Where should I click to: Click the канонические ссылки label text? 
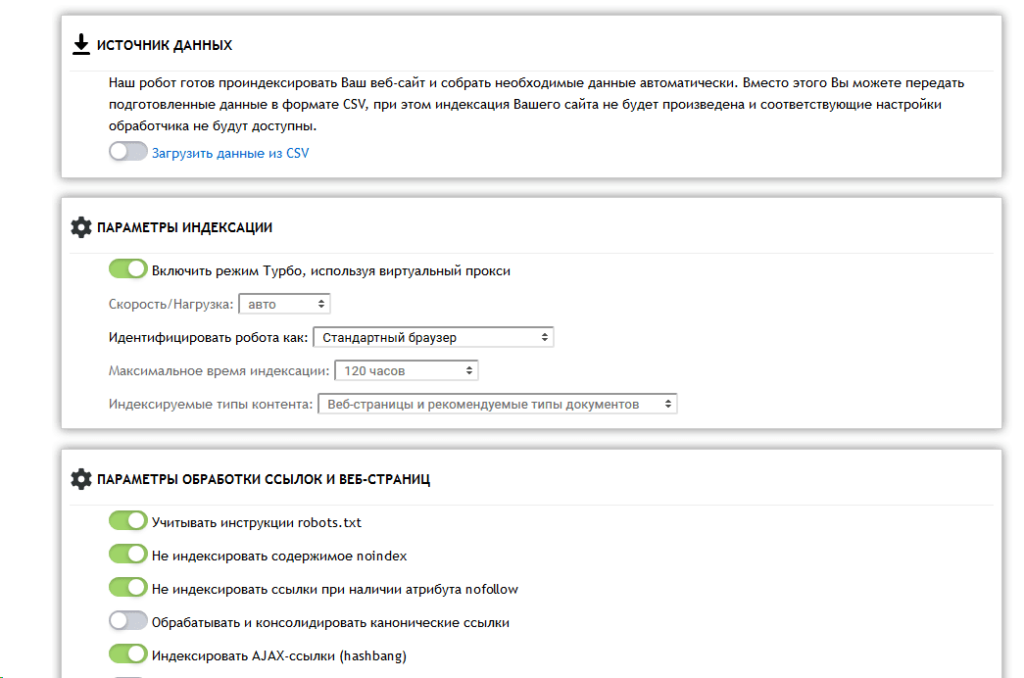tap(330, 622)
